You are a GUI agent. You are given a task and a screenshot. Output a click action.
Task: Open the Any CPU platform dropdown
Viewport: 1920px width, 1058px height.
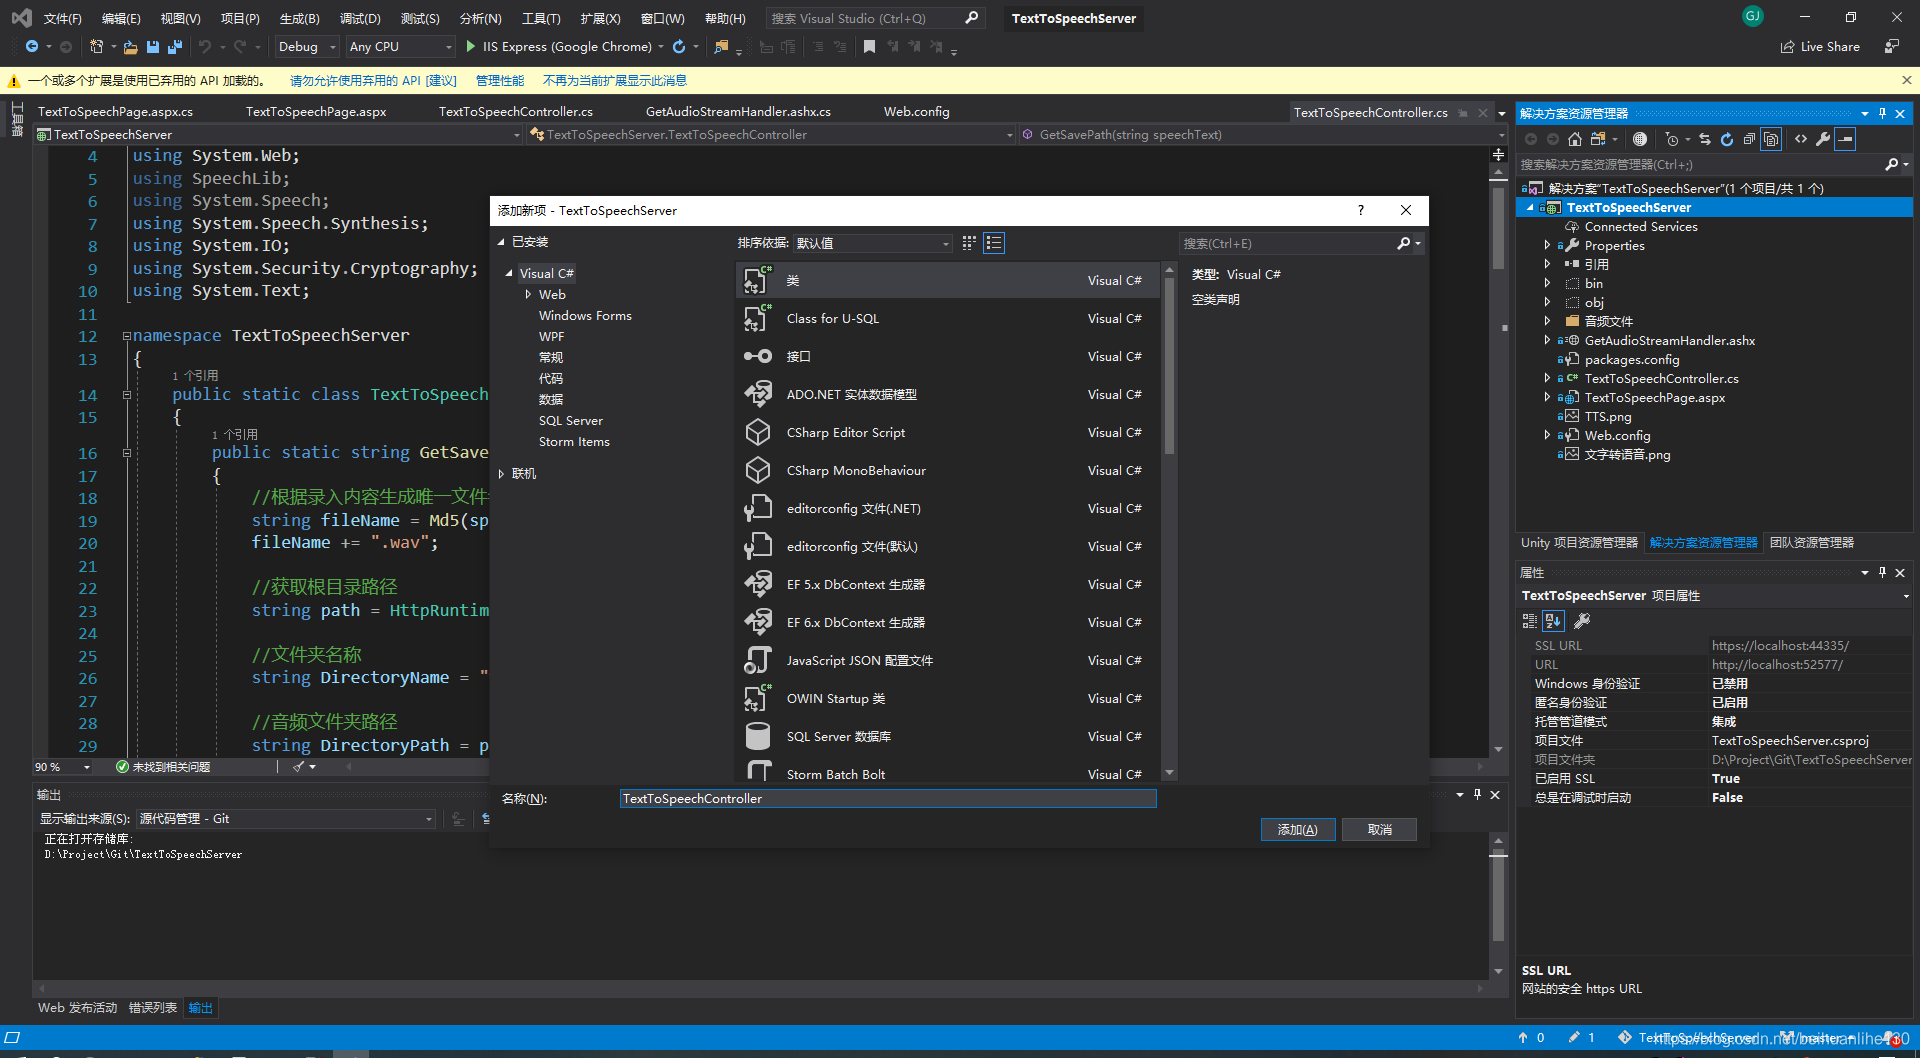point(401,46)
